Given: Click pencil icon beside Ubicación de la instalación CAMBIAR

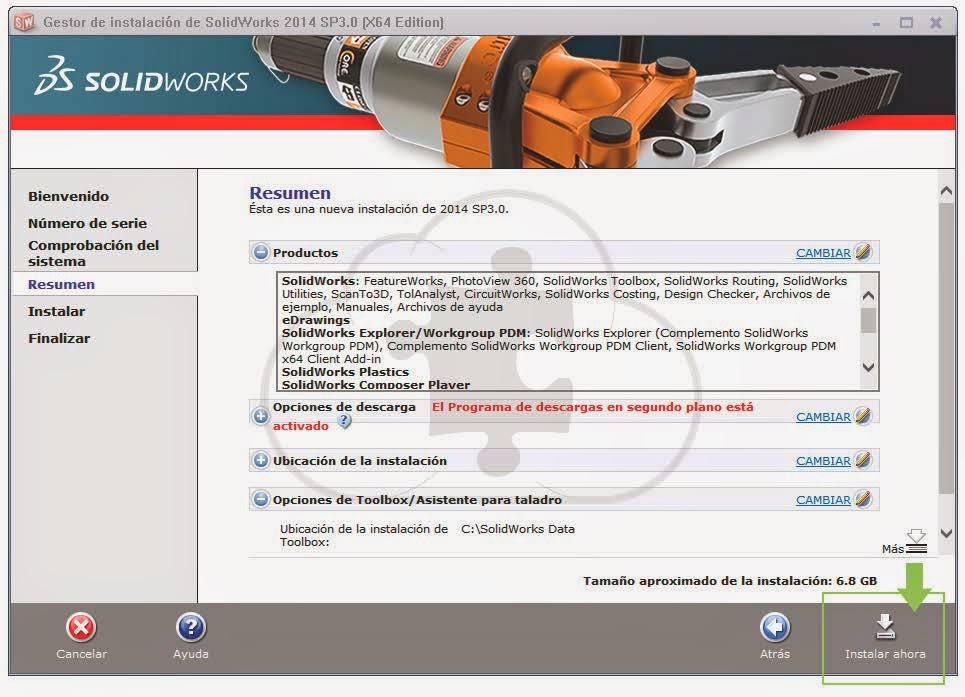Looking at the screenshot, I should click(863, 460).
